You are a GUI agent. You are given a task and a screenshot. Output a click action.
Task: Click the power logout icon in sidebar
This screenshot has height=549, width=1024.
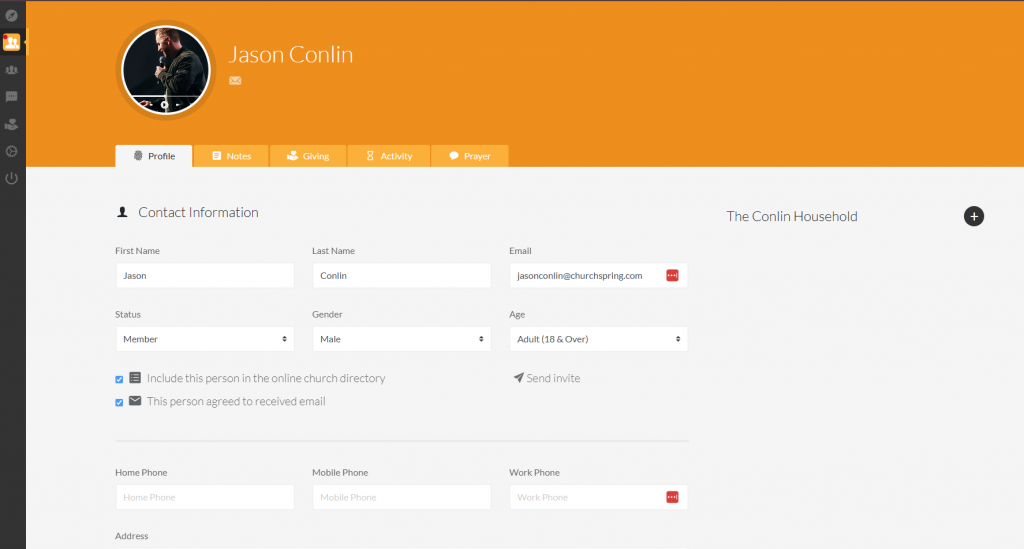tap(11, 178)
